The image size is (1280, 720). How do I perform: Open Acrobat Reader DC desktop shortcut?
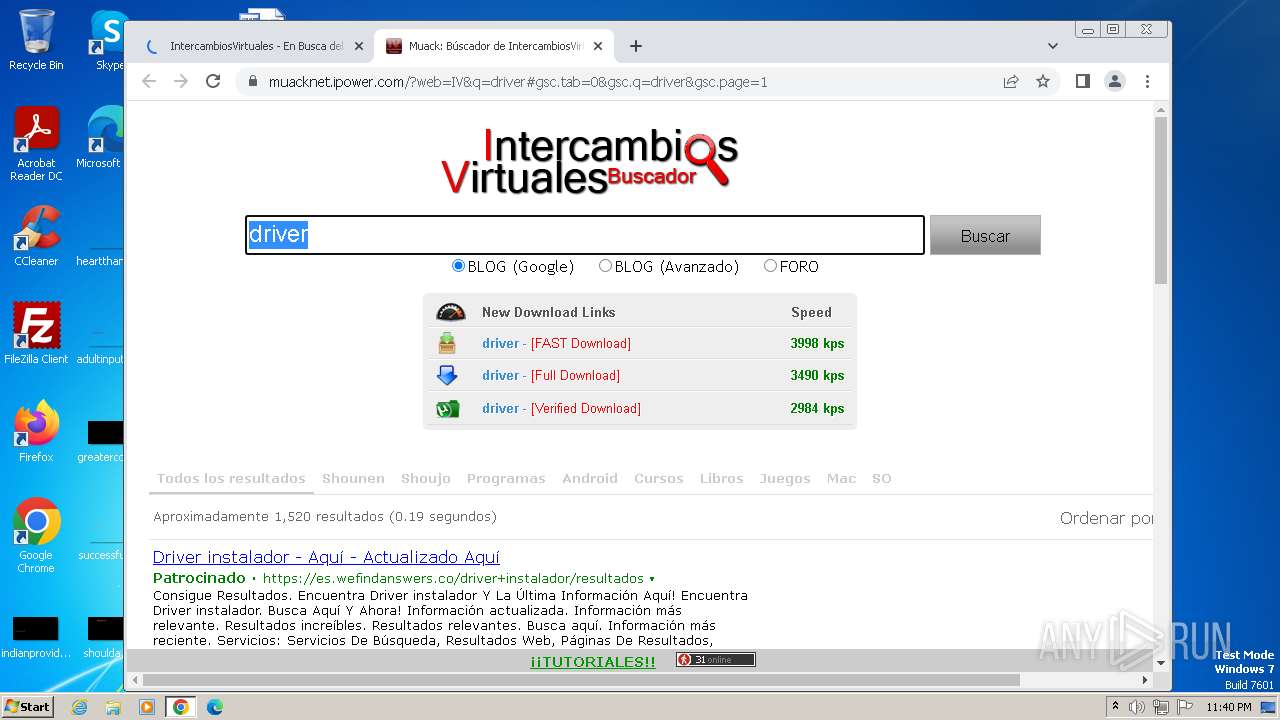click(x=36, y=145)
